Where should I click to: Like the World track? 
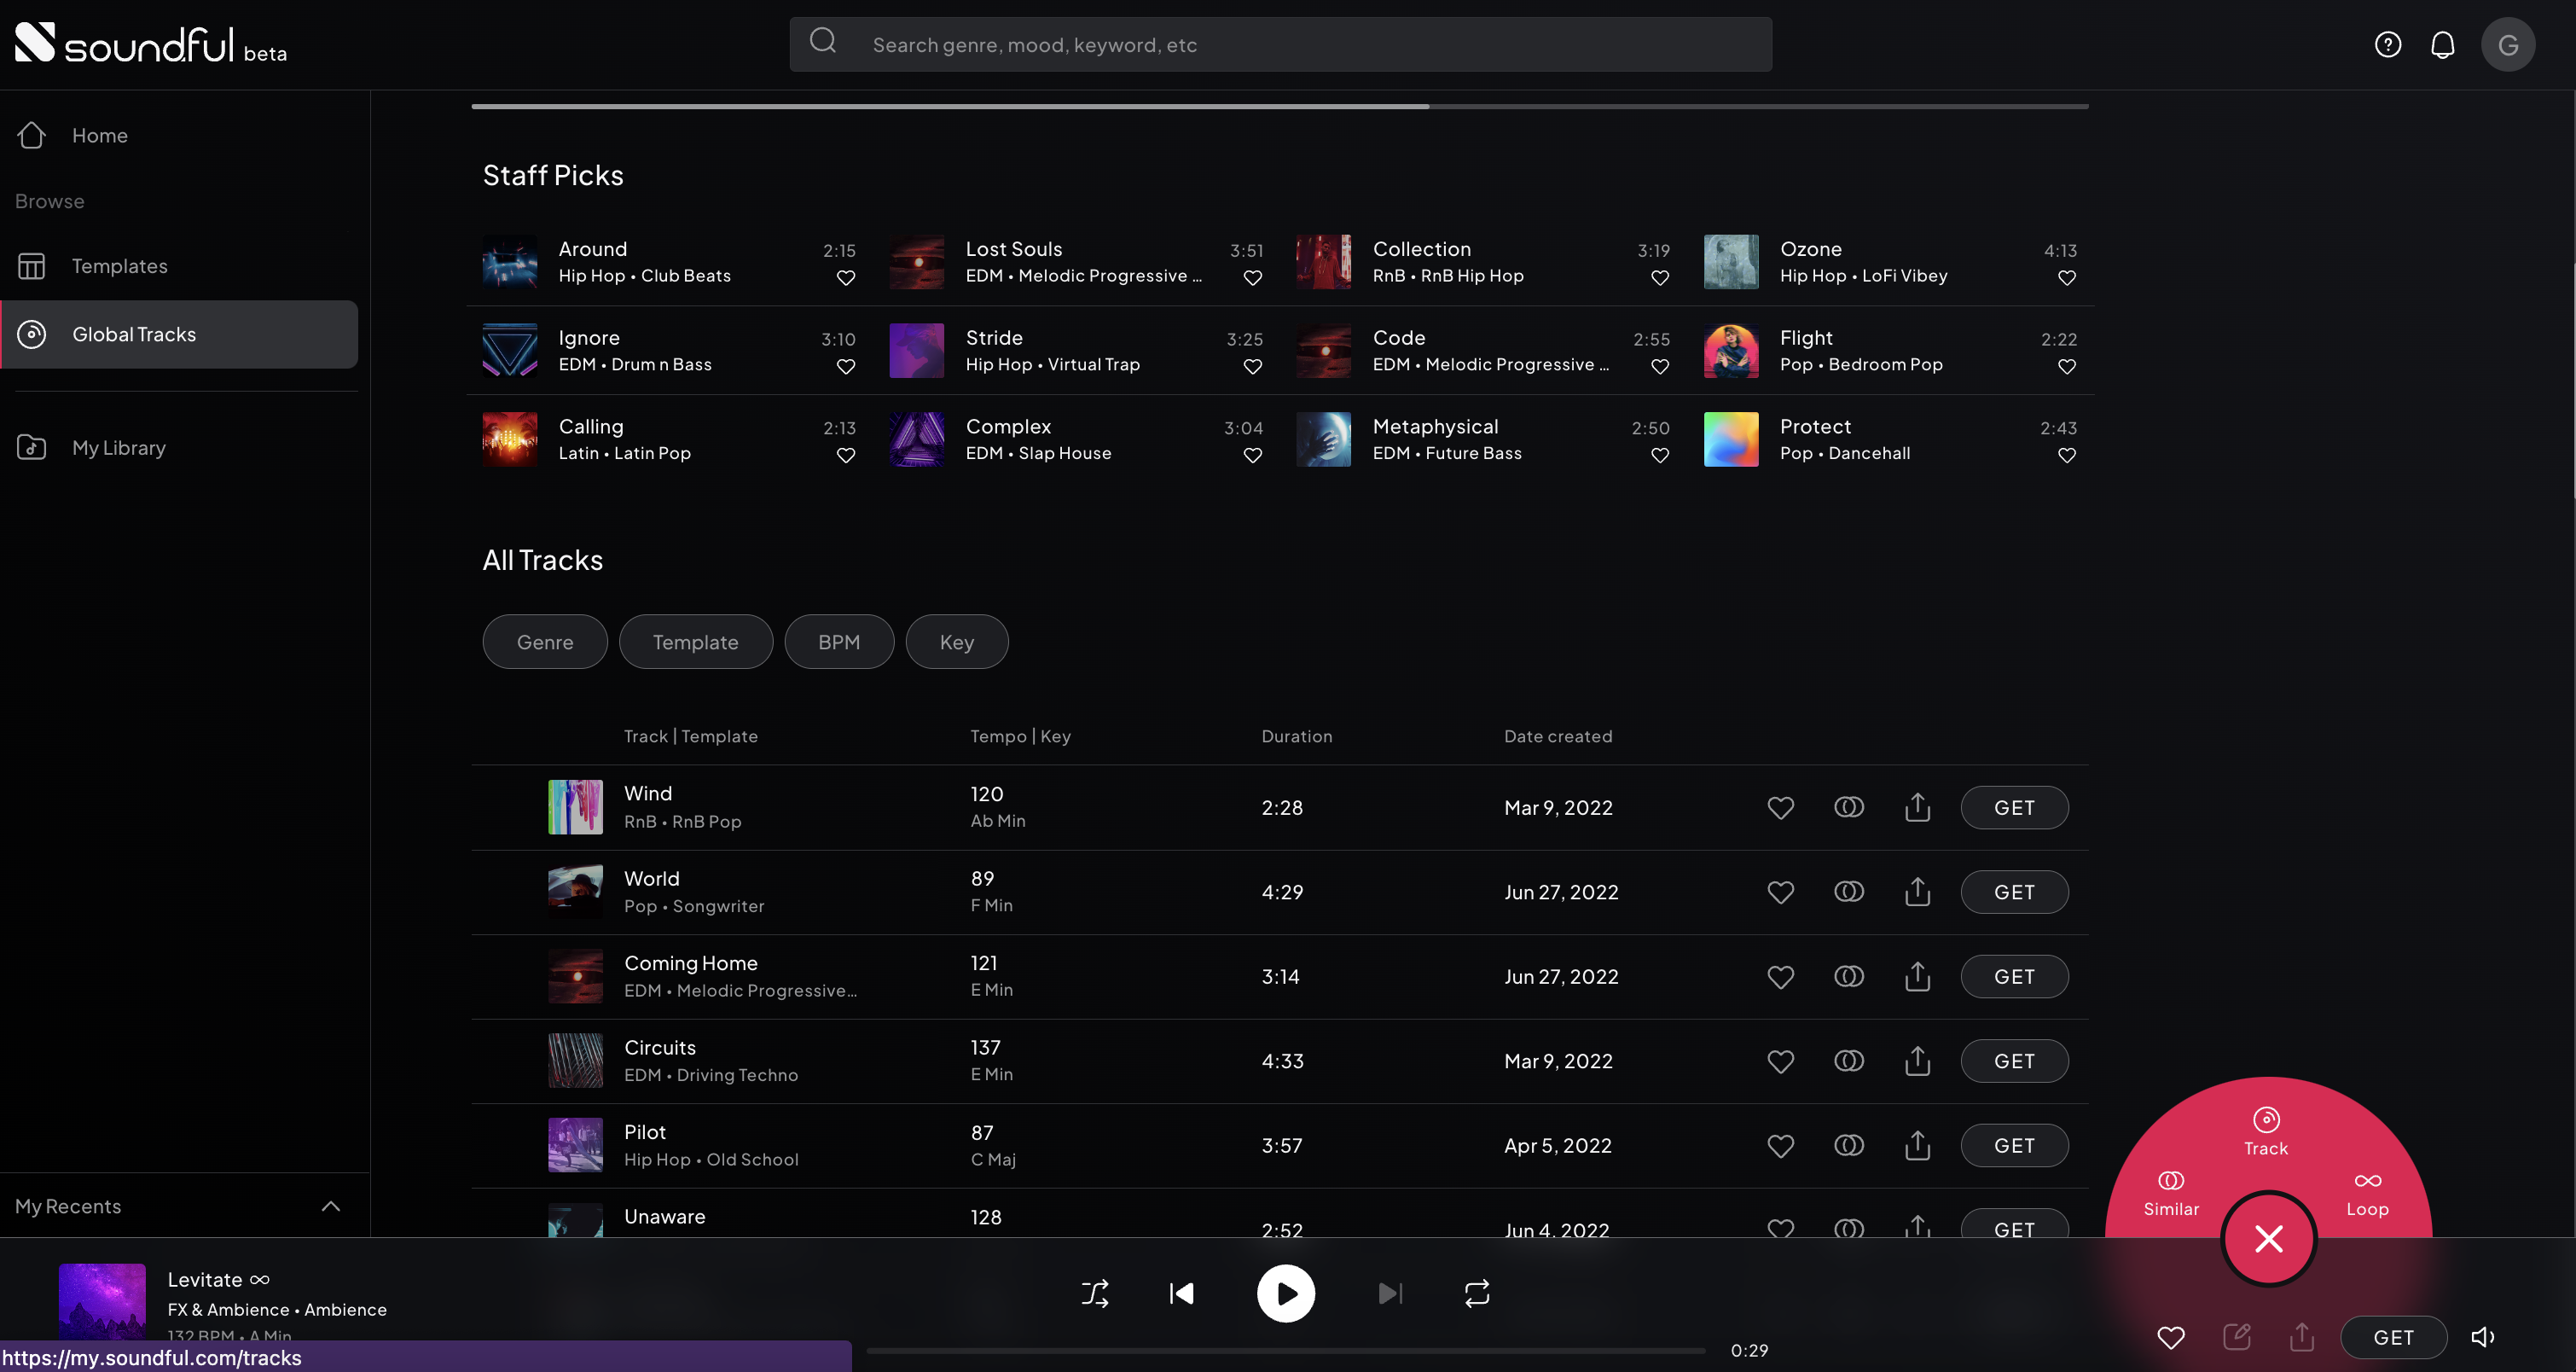(1780, 892)
